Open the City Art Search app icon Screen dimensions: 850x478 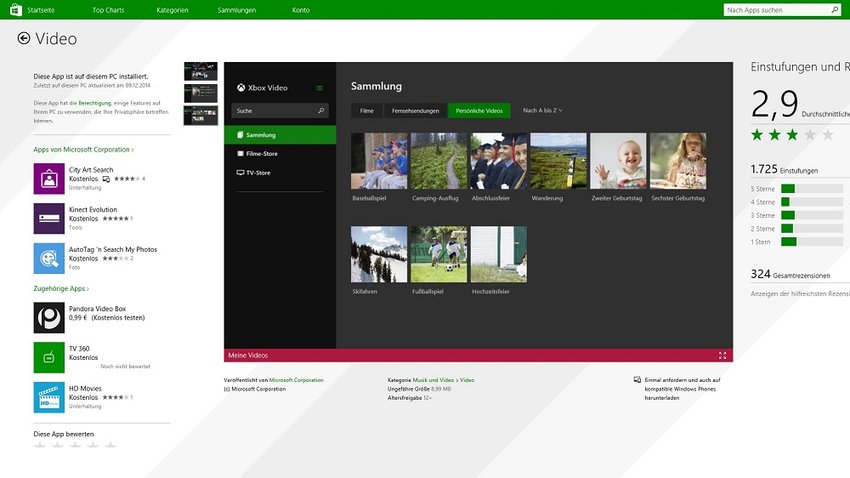[x=49, y=178]
